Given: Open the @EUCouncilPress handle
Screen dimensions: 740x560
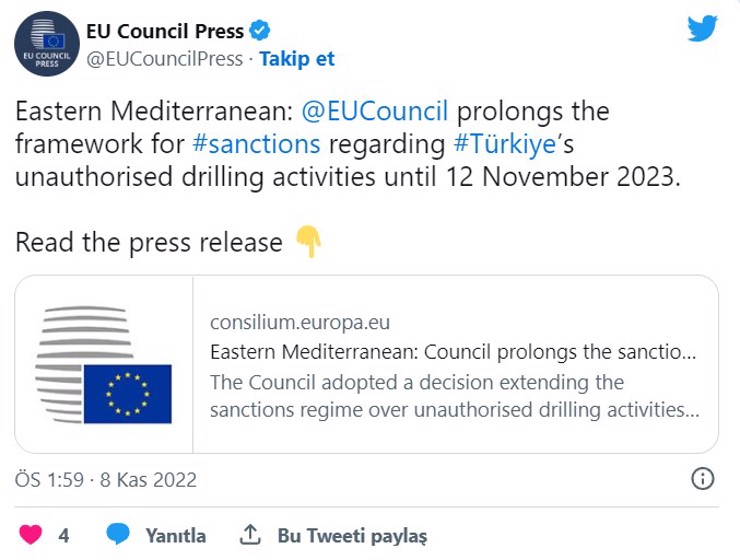Looking at the screenshot, I should [x=165, y=59].
